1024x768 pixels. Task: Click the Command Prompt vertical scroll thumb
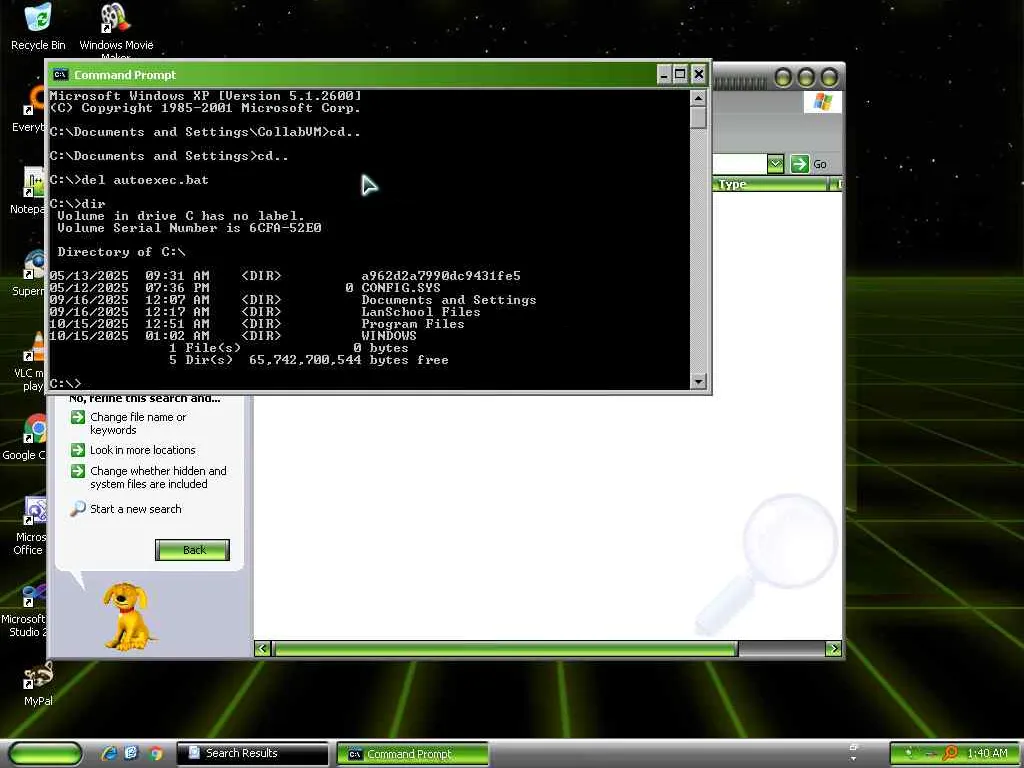point(698,118)
